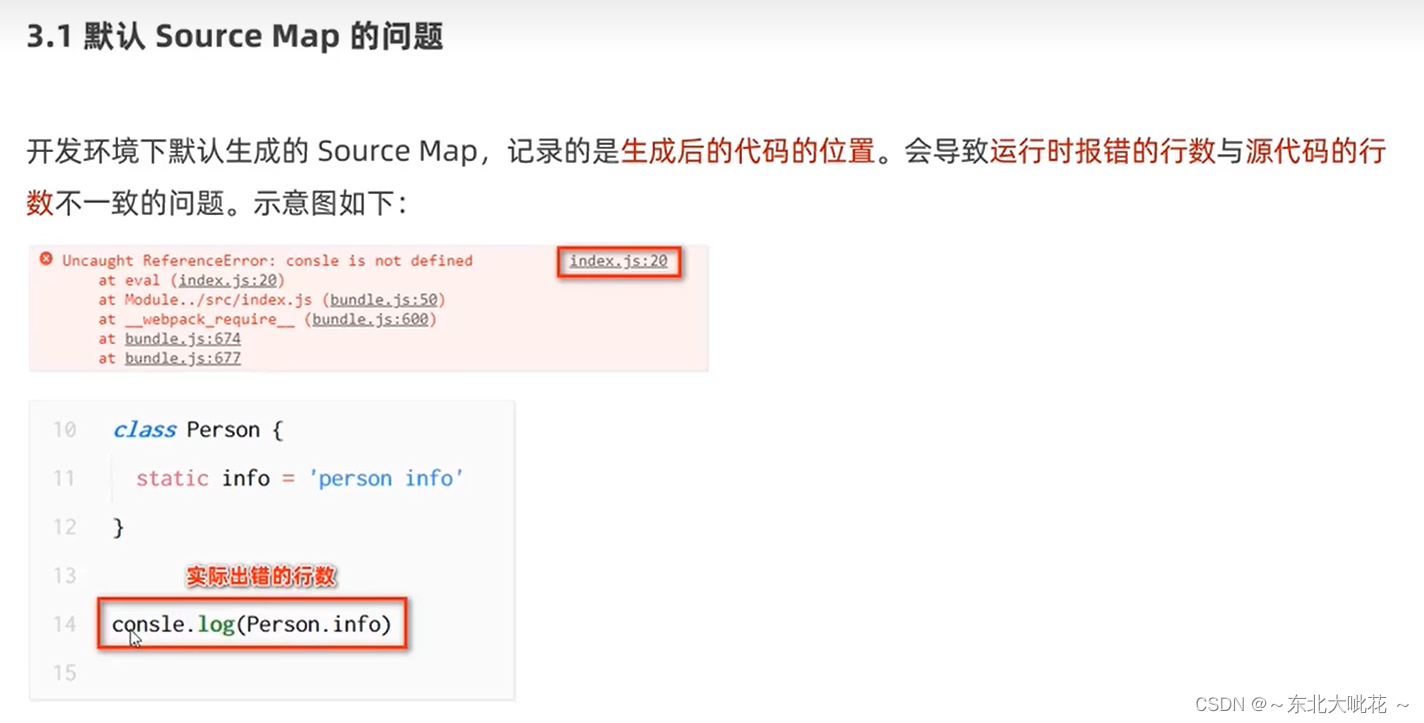Open the bundle.js:674 link
Viewport: 1424px width, 723px height.
click(x=183, y=339)
